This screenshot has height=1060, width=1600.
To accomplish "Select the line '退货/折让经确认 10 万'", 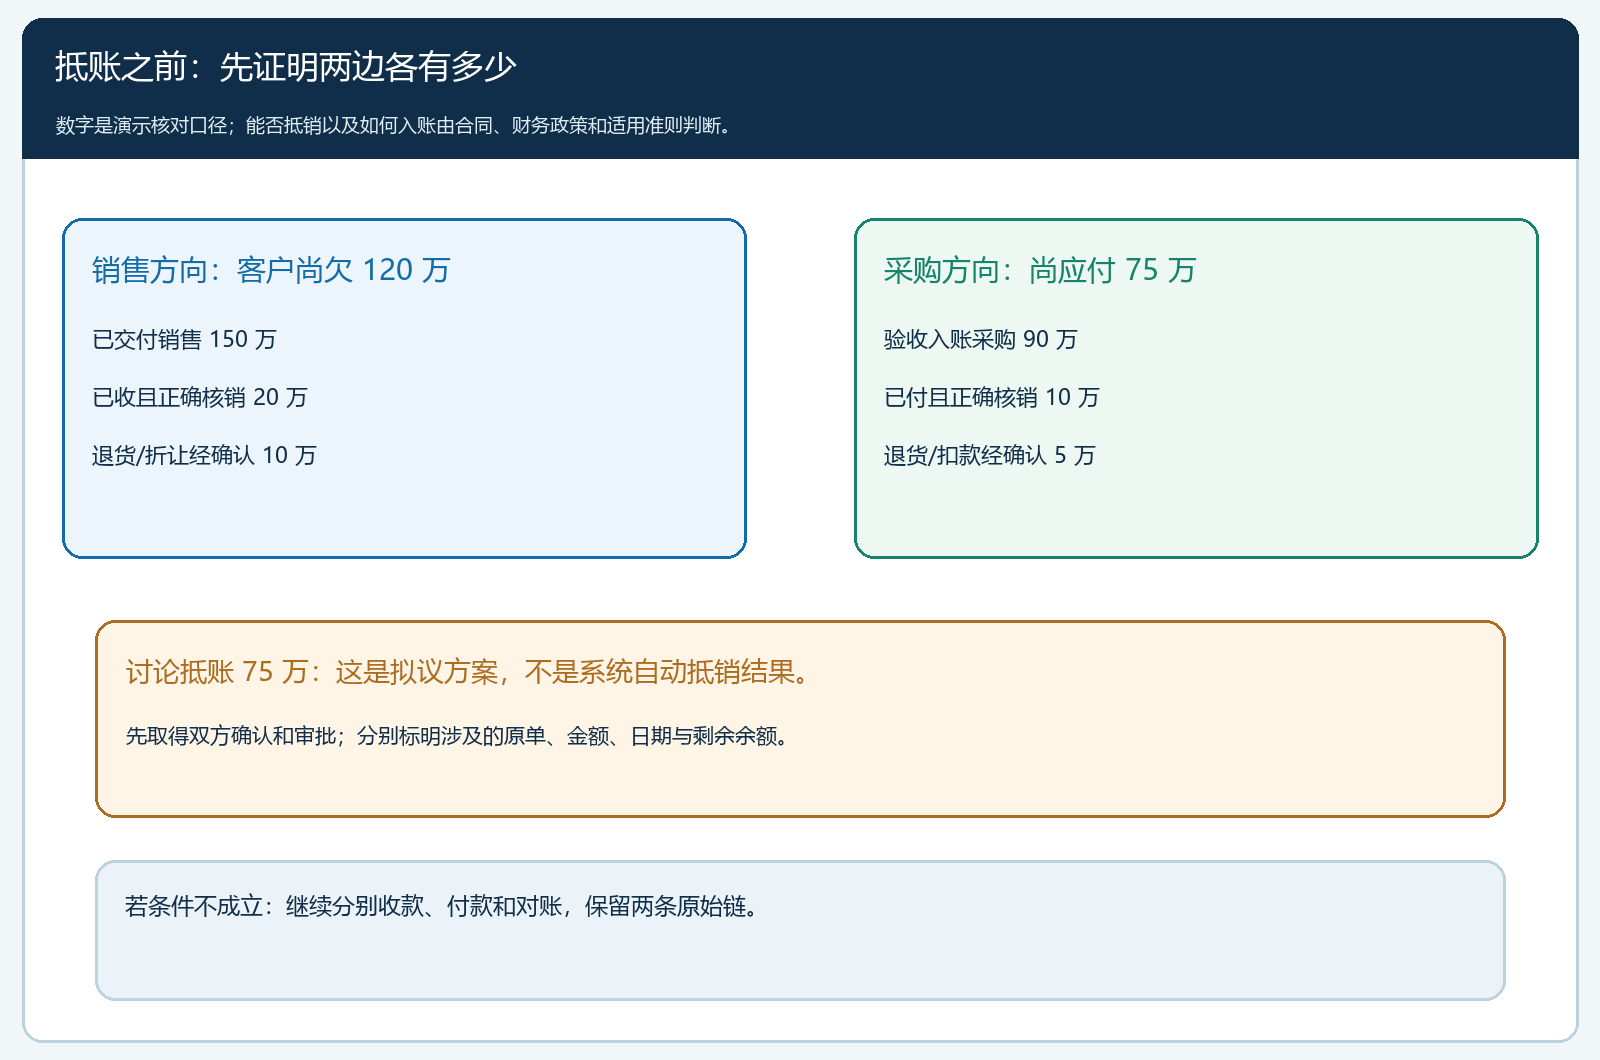I will (x=204, y=456).
